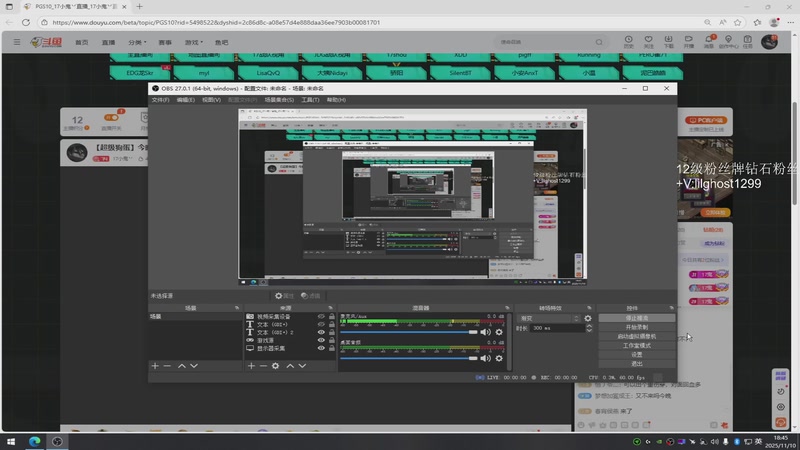
Task: Move source down in Sources list
Action: coord(302,366)
